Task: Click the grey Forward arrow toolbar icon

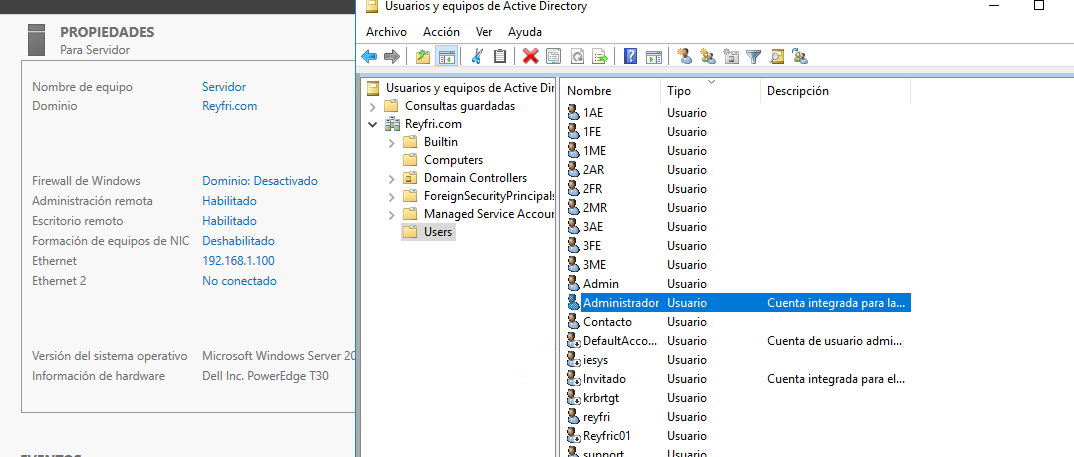Action: click(391, 57)
